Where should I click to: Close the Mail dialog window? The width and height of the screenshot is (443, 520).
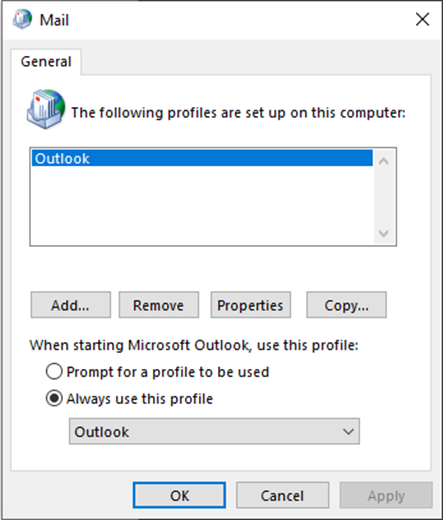click(422, 19)
